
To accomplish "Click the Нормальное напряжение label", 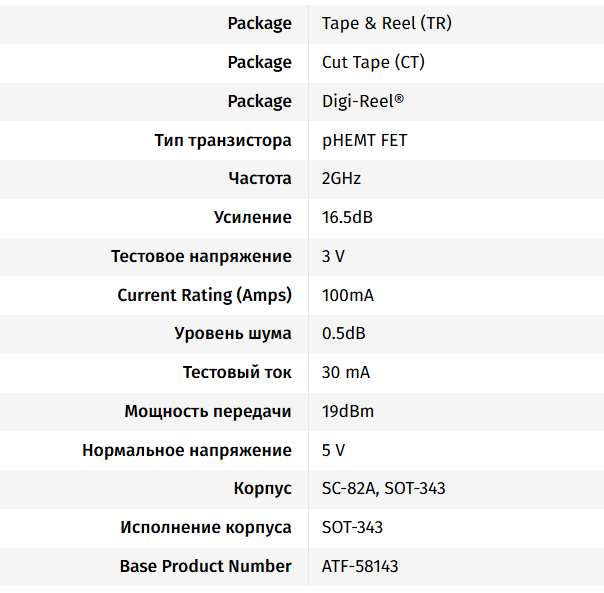I will coord(187,450).
